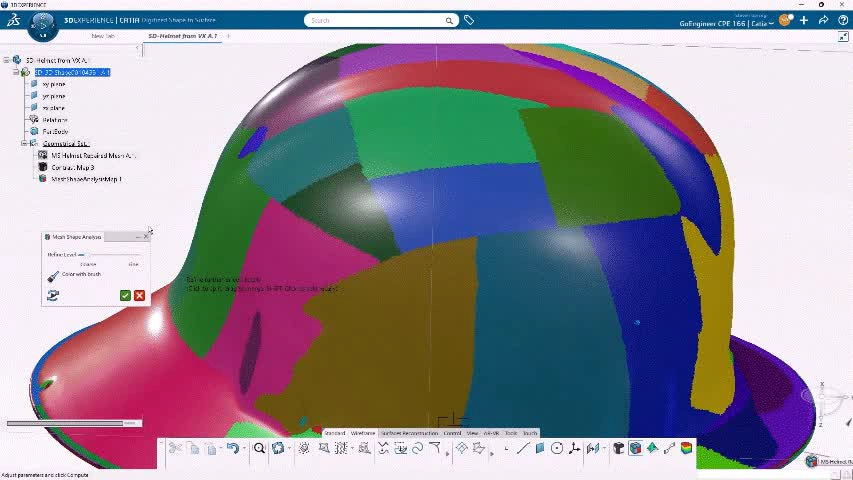This screenshot has width=853, height=480.
Task: Click the plus add icon in header
Action: 804,20
